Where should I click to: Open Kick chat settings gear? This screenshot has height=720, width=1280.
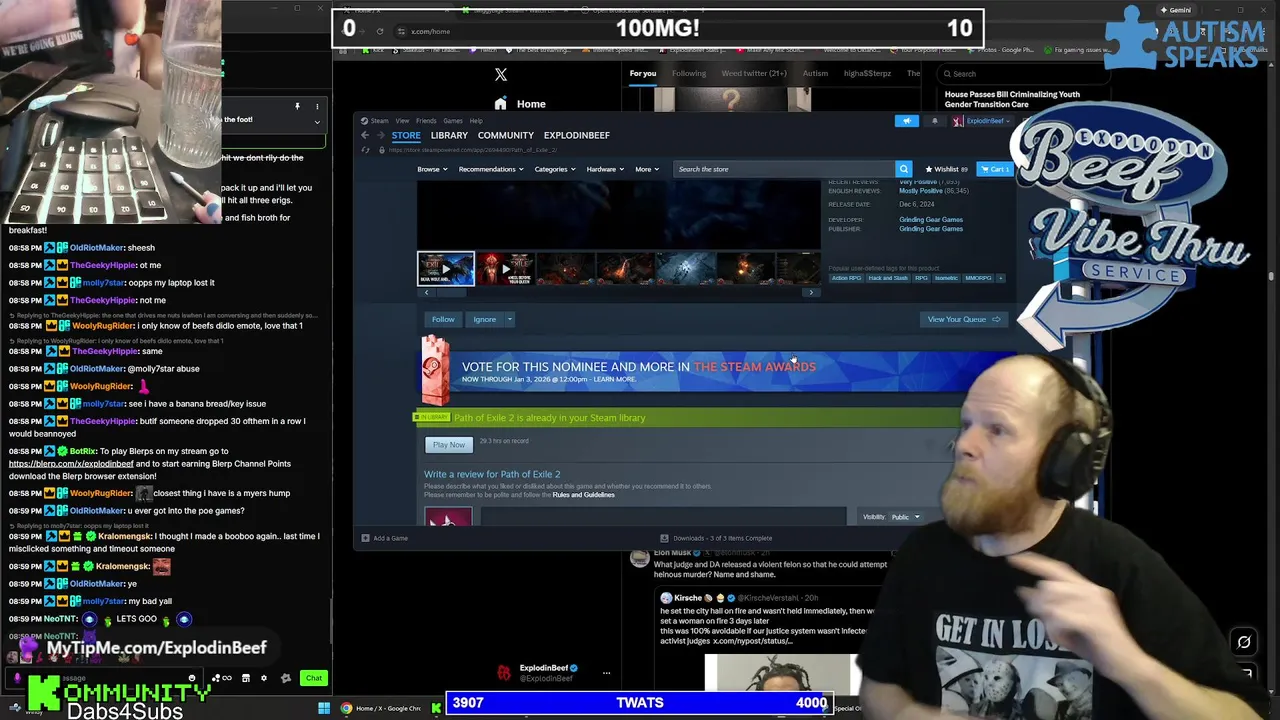264,678
